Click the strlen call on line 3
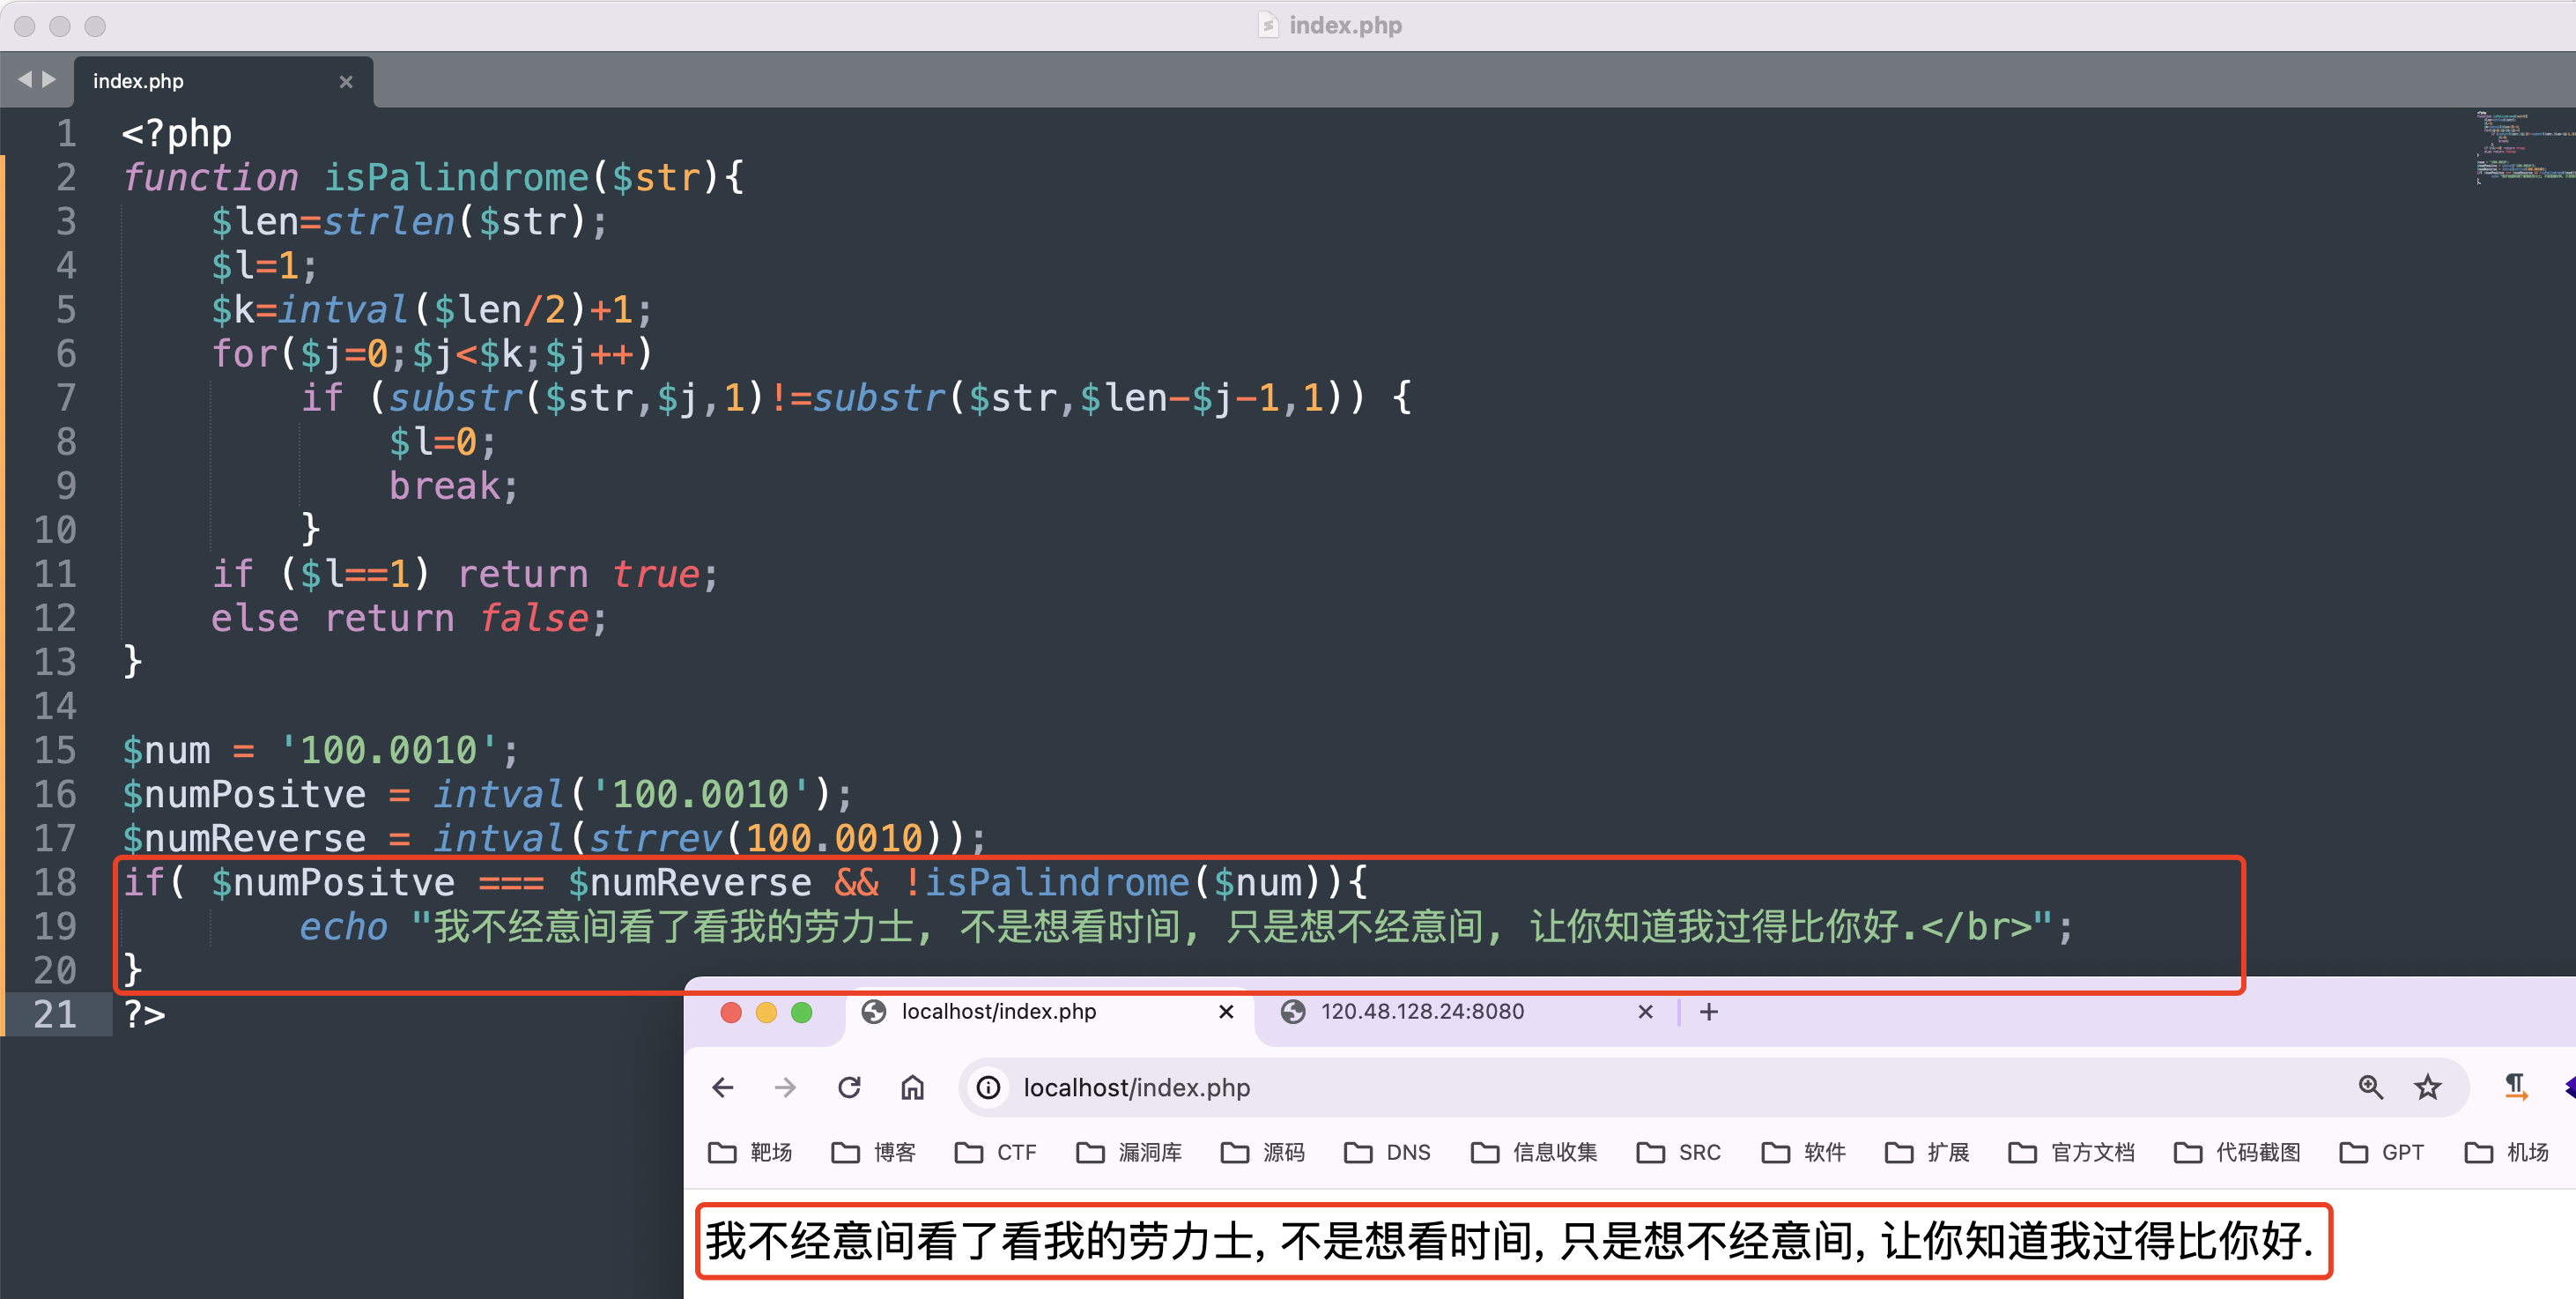 click(x=389, y=221)
